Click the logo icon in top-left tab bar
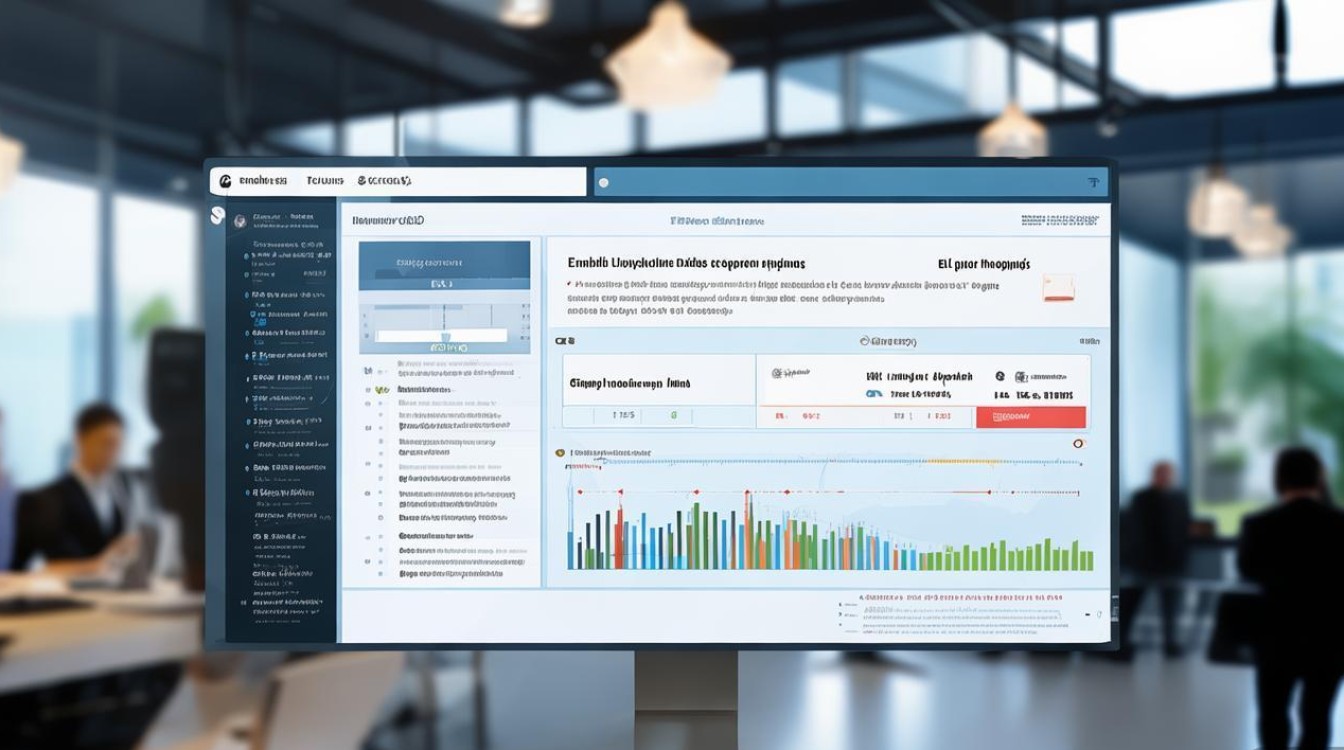 225,181
